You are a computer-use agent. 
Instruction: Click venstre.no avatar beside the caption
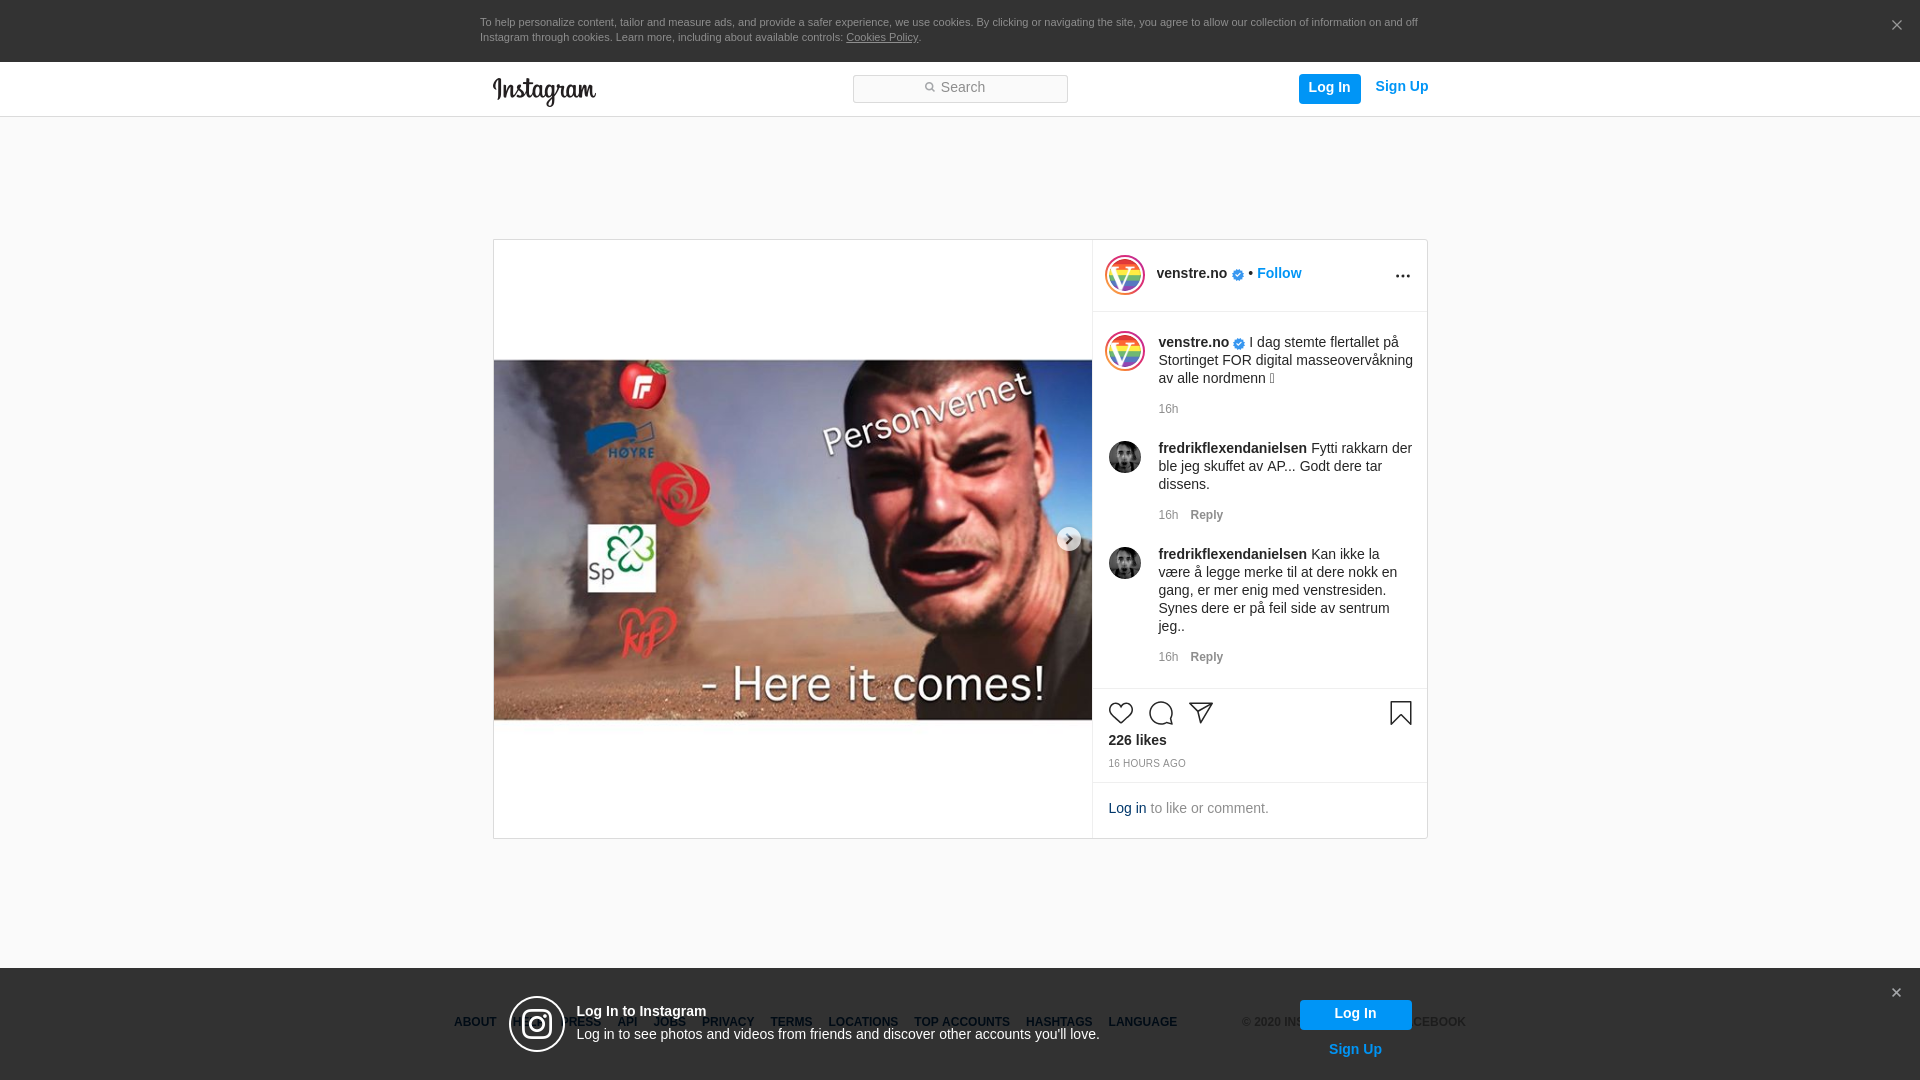[x=1124, y=351]
